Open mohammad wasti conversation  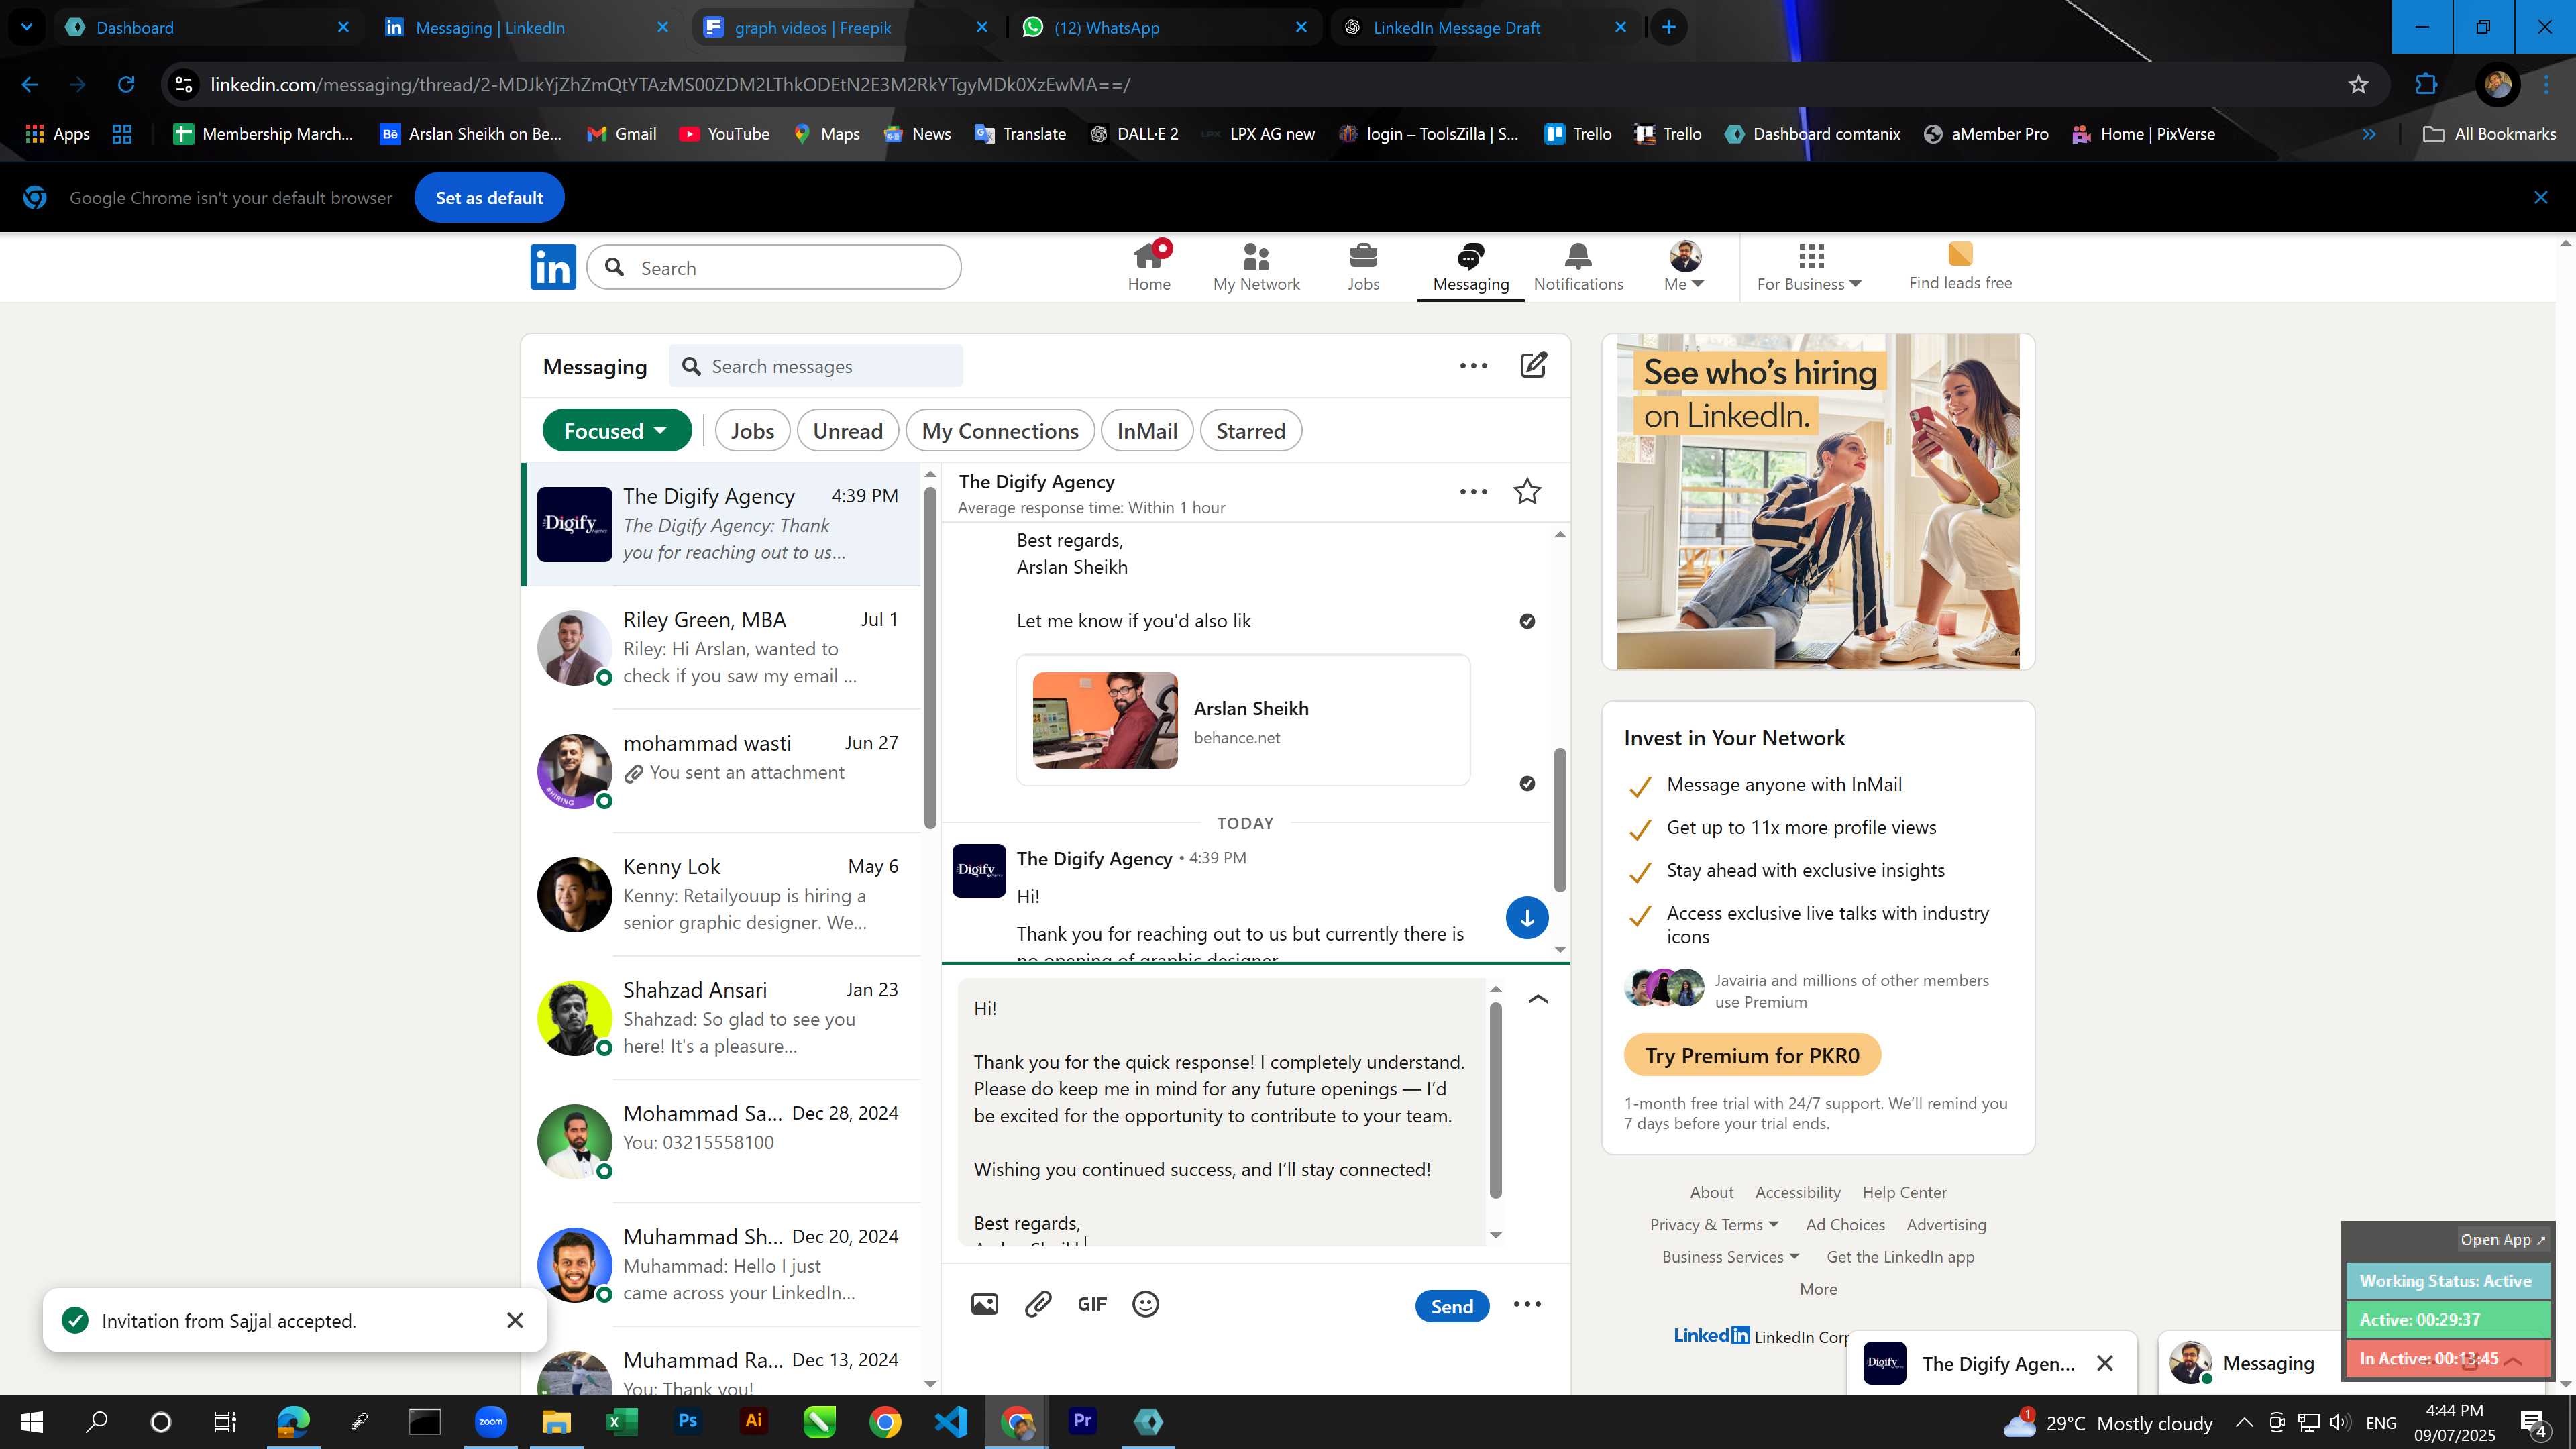click(x=721, y=771)
